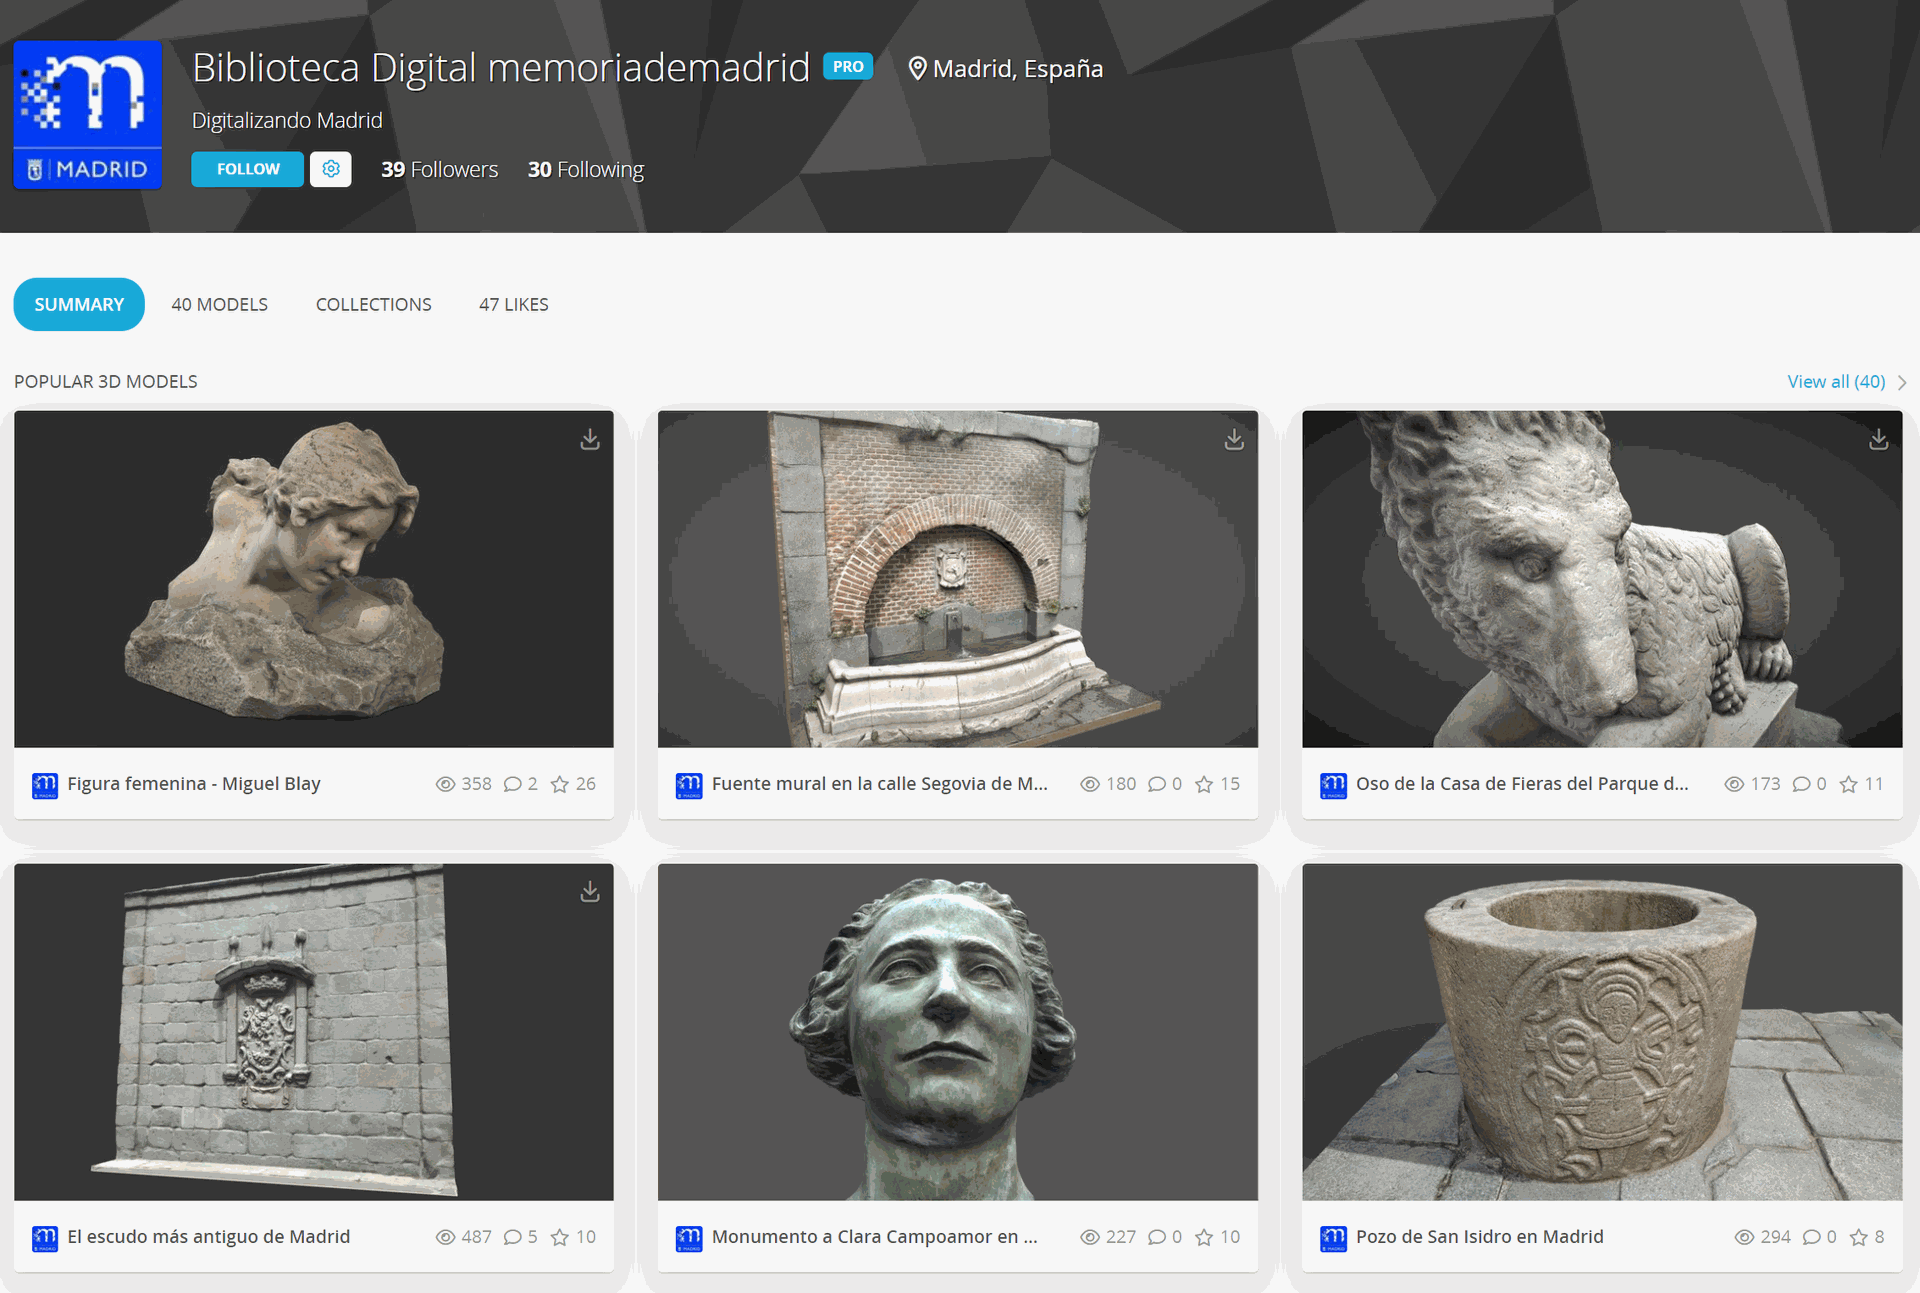
Task: Click Digitalizando Madrid tagline
Action: tap(287, 120)
